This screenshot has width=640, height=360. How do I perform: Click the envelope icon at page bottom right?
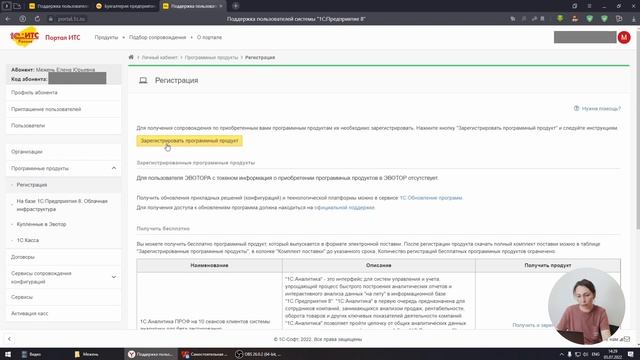(627, 339)
